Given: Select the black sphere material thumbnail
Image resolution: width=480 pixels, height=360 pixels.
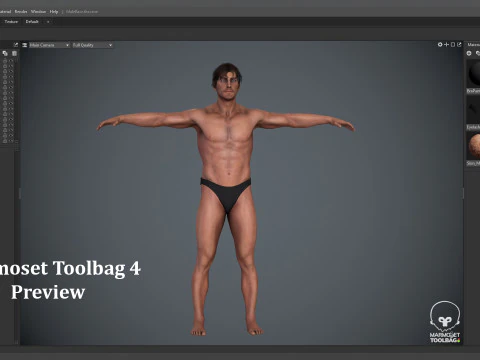Looking at the screenshot, I should coord(474,74).
